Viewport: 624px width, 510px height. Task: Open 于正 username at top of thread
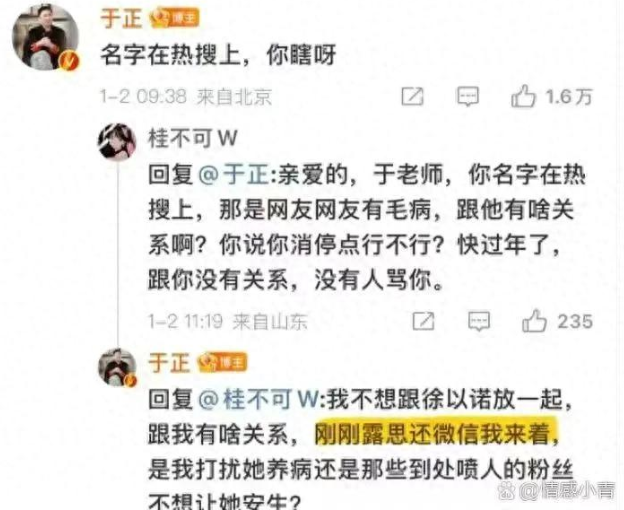coord(121,18)
